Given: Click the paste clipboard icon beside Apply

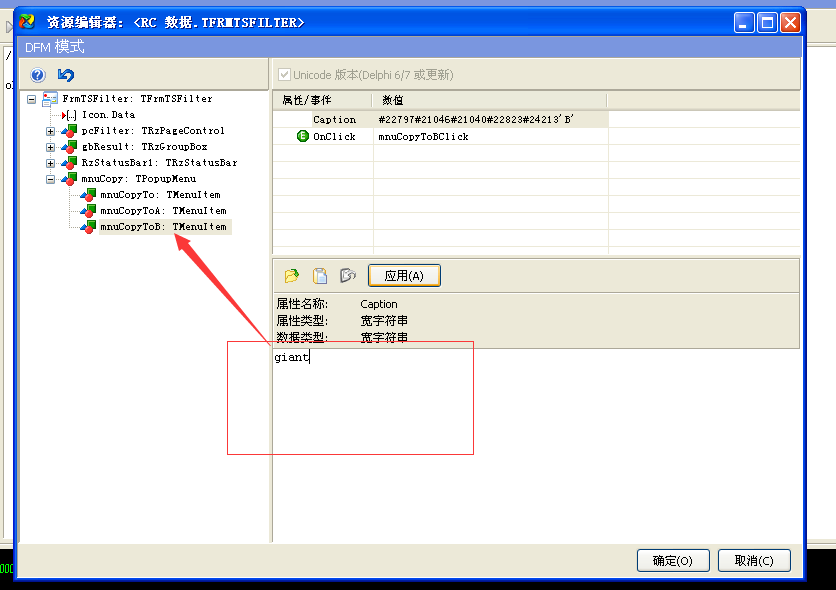Looking at the screenshot, I should click(320, 276).
